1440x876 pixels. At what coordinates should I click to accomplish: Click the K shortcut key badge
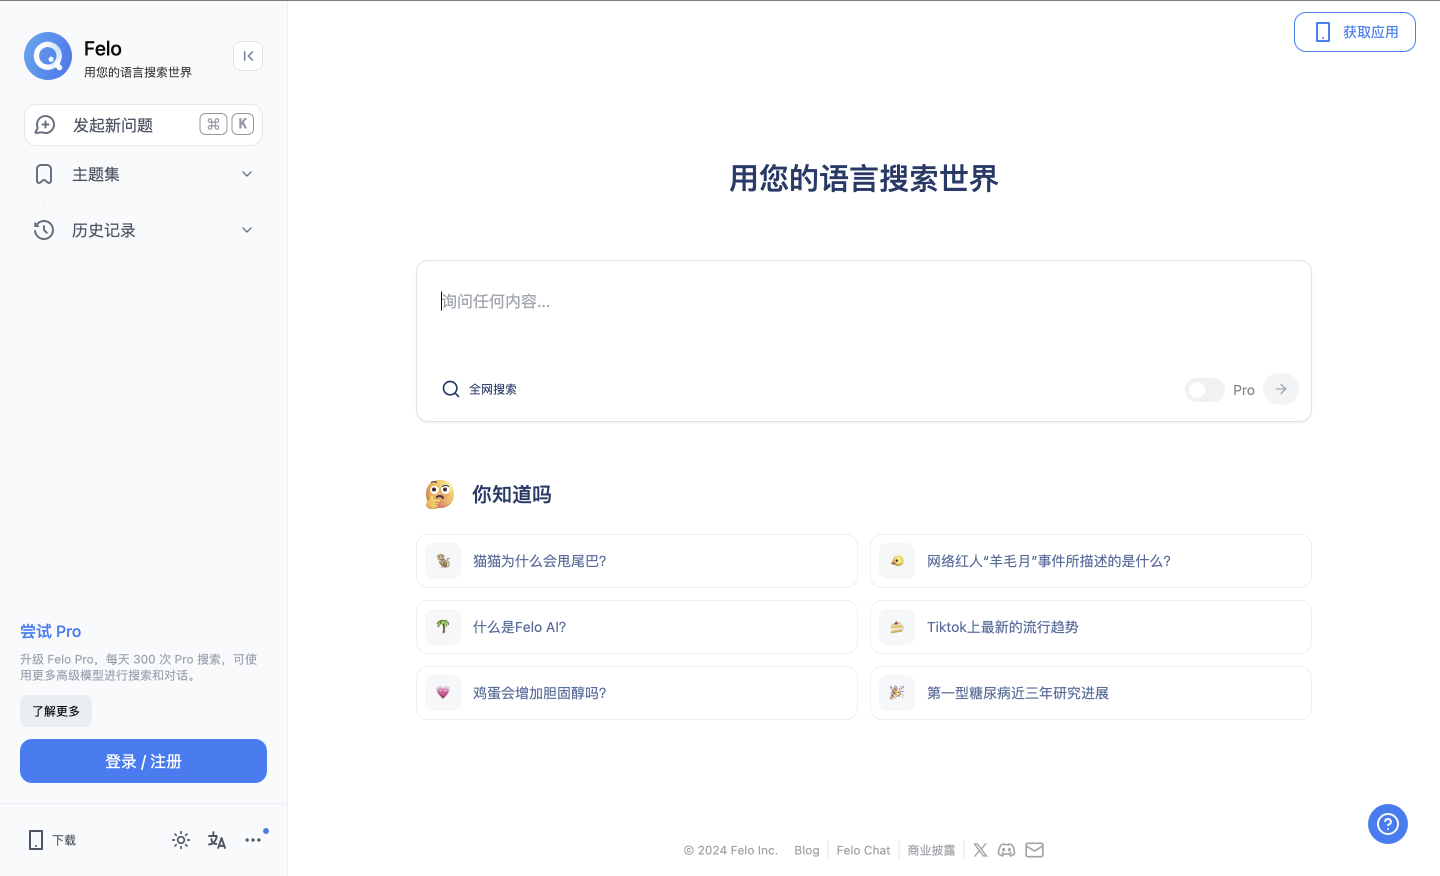(x=243, y=124)
